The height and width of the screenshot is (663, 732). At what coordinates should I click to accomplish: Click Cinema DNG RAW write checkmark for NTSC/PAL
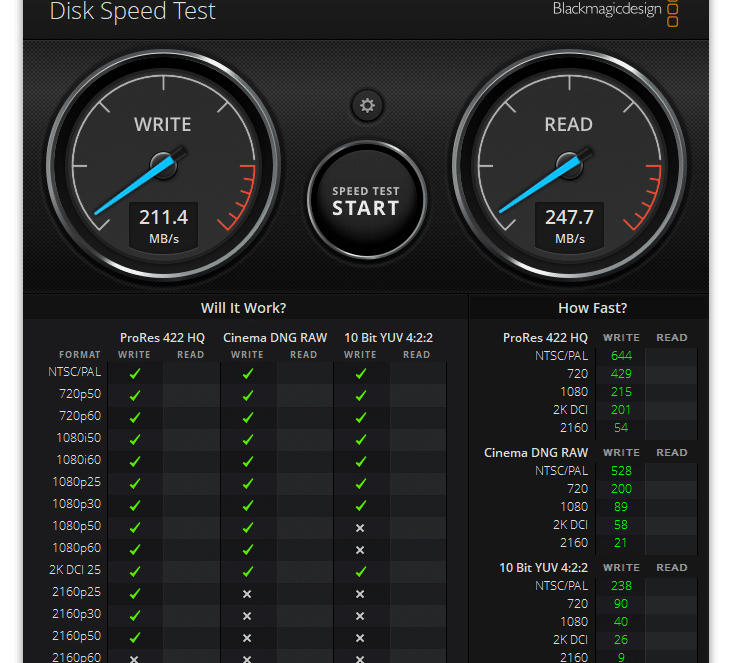click(248, 374)
